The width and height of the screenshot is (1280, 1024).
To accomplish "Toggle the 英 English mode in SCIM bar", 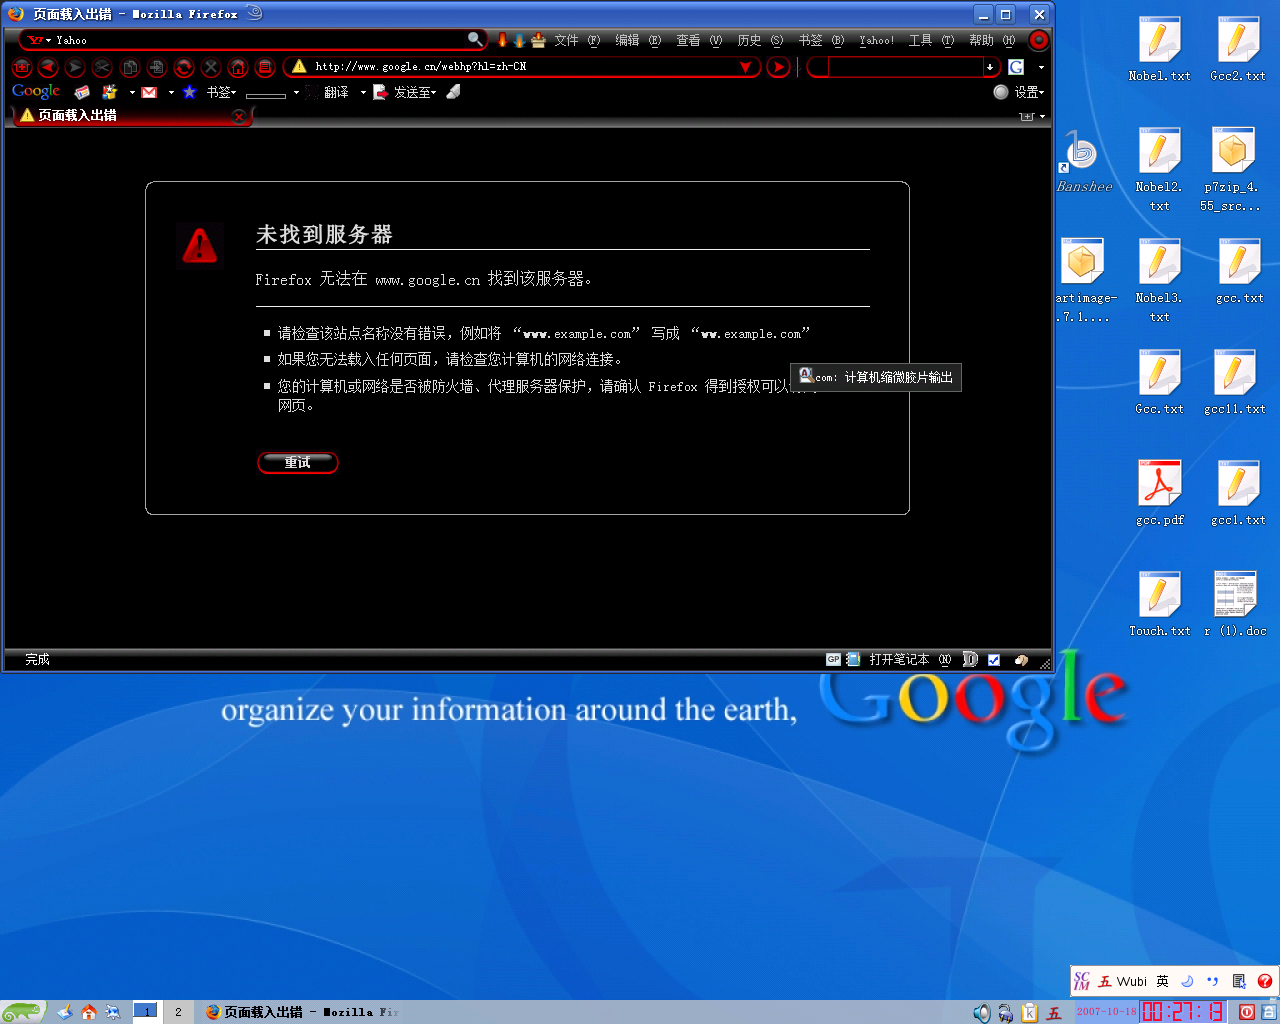I will pyautogui.click(x=1162, y=981).
